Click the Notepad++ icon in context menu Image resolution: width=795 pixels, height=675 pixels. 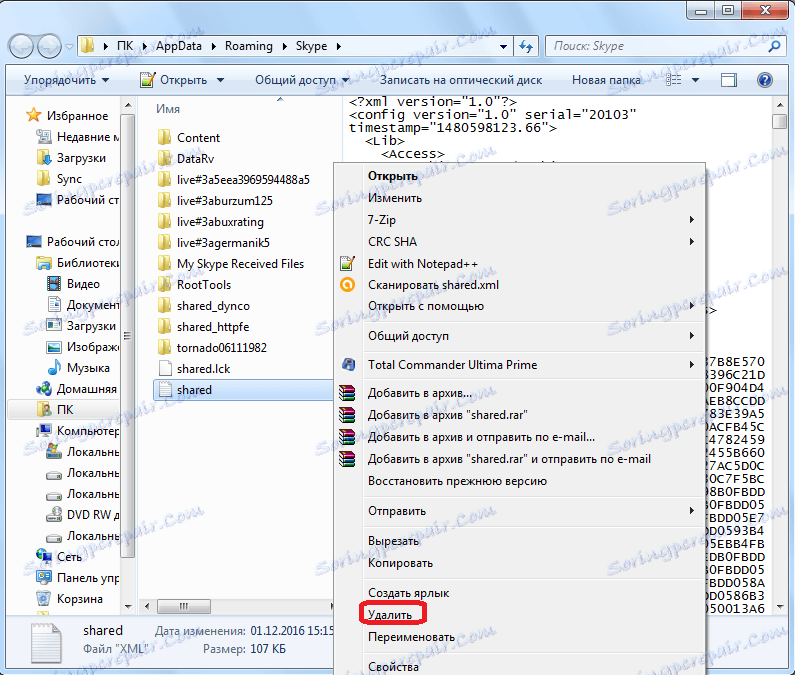tap(347, 263)
